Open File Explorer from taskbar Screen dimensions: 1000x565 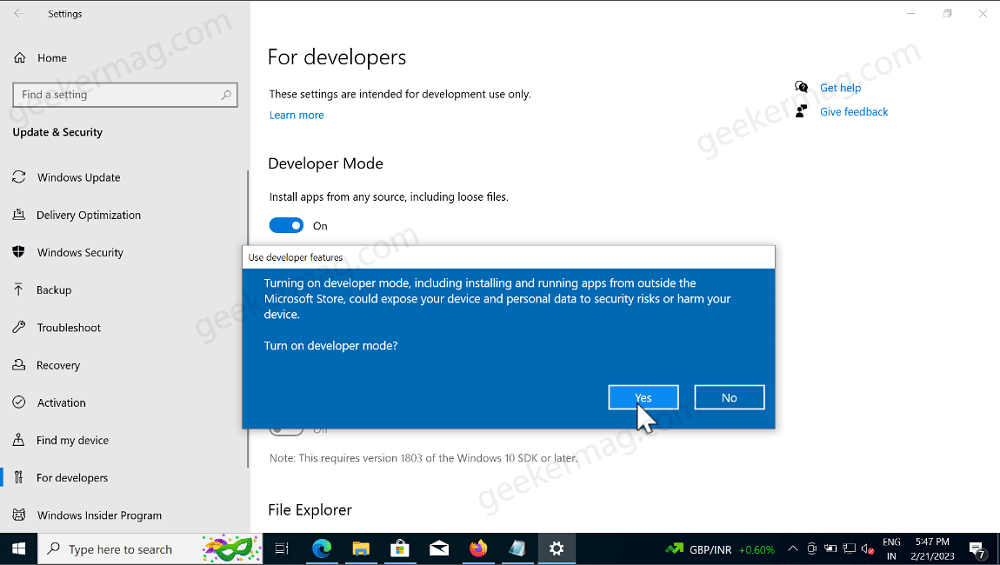click(361, 548)
